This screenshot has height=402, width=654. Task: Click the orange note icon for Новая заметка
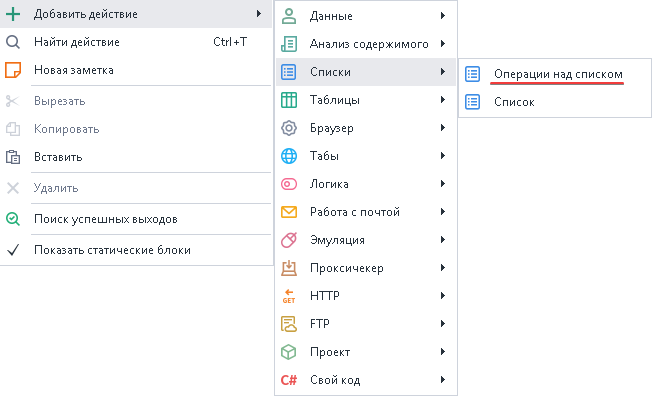[x=13, y=70]
